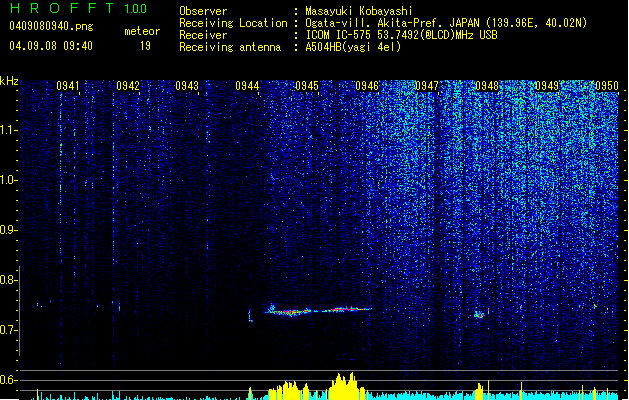This screenshot has width=629, height=400.
Task: Click the 0948 time marker
Action: [x=487, y=86]
